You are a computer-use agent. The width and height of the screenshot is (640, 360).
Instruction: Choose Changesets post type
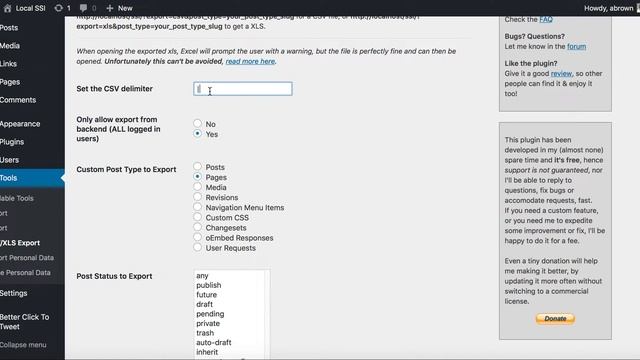point(198,227)
